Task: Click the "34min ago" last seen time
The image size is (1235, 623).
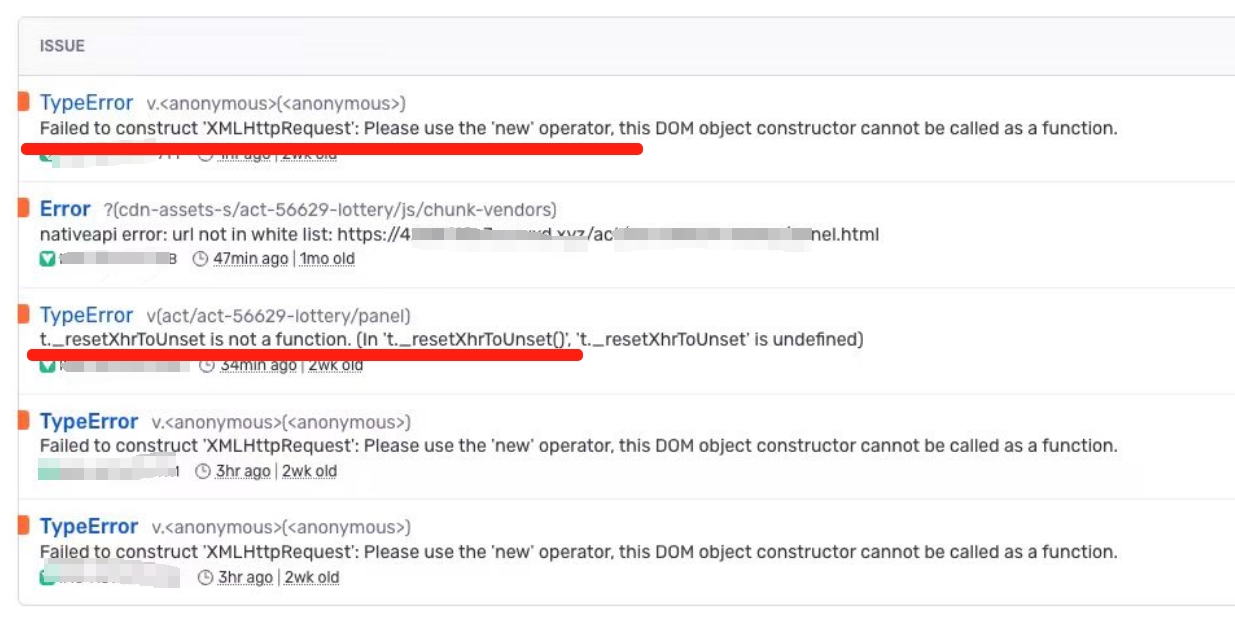Action: coord(258,365)
